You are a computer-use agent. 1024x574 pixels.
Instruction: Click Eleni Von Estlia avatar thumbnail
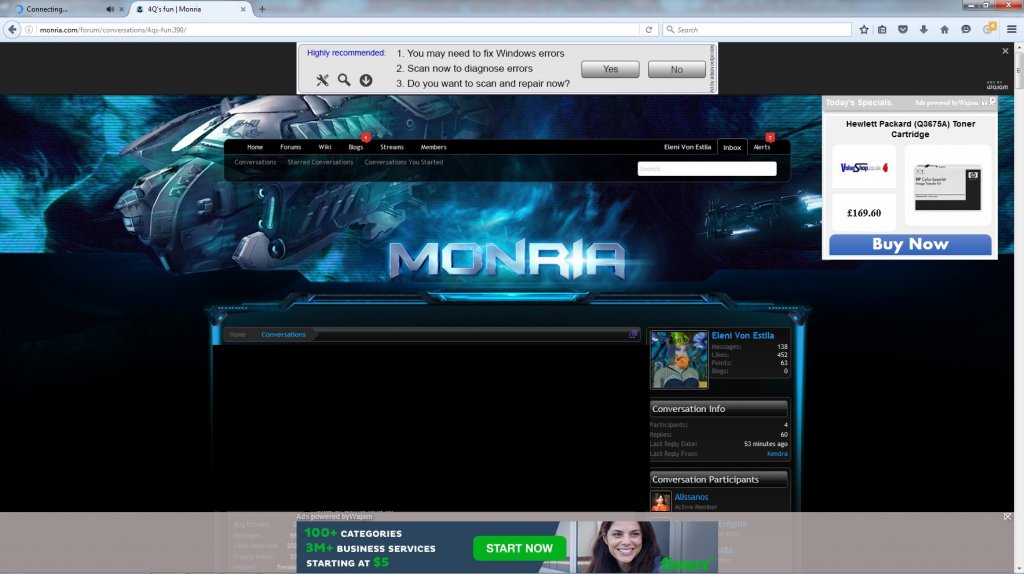[679, 359]
